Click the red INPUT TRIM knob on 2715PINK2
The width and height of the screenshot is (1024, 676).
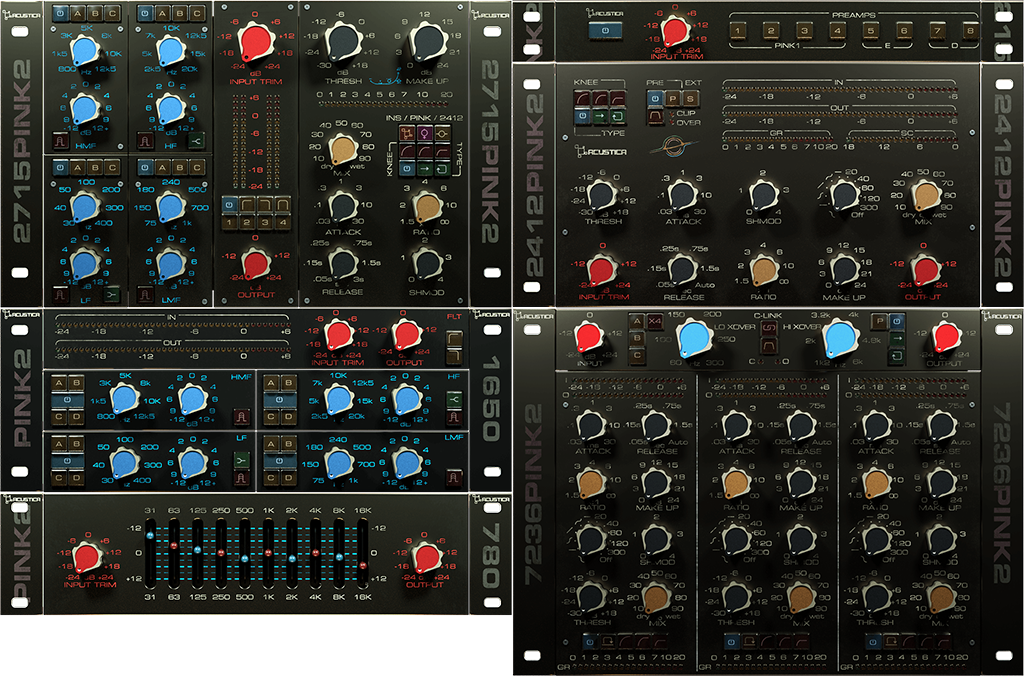256,42
